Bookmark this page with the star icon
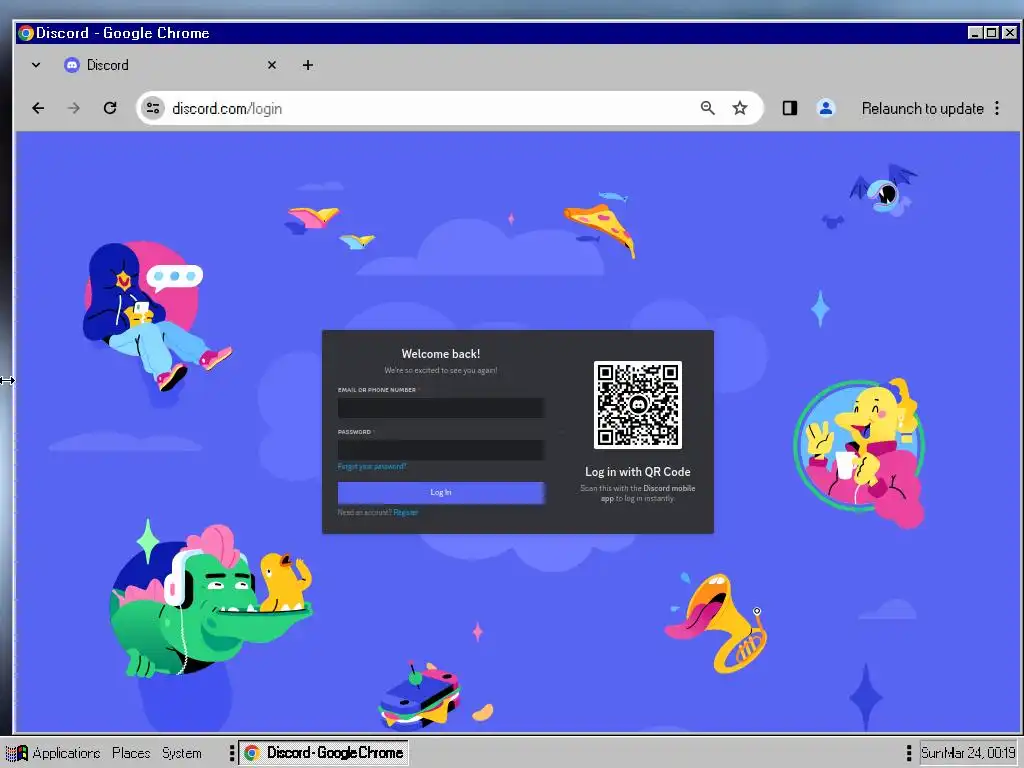Image resolution: width=1024 pixels, height=768 pixels. tap(739, 108)
